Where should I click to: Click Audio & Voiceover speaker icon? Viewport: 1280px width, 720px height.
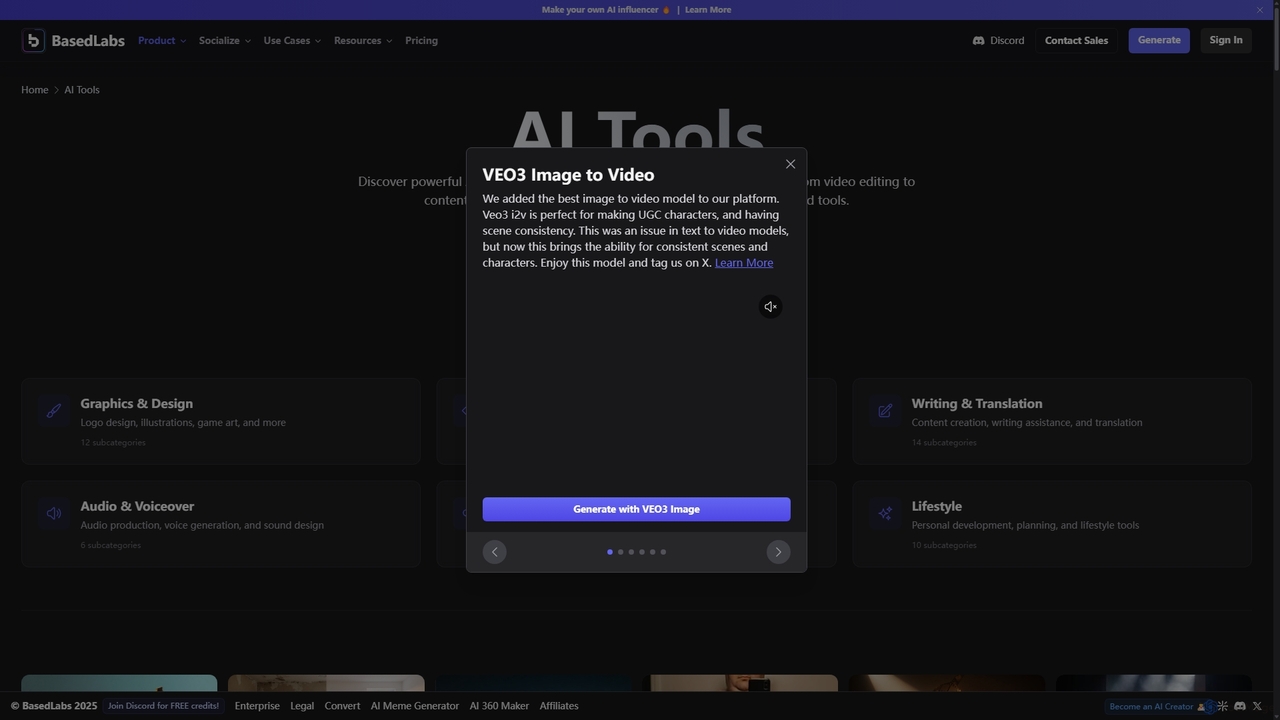coord(54,513)
